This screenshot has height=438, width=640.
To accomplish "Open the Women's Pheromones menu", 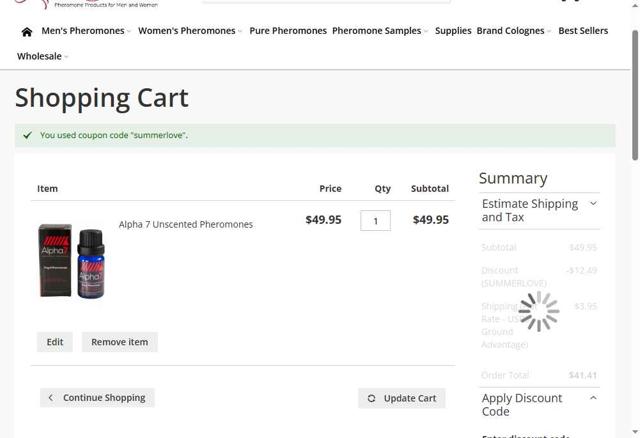I will pyautogui.click(x=190, y=31).
